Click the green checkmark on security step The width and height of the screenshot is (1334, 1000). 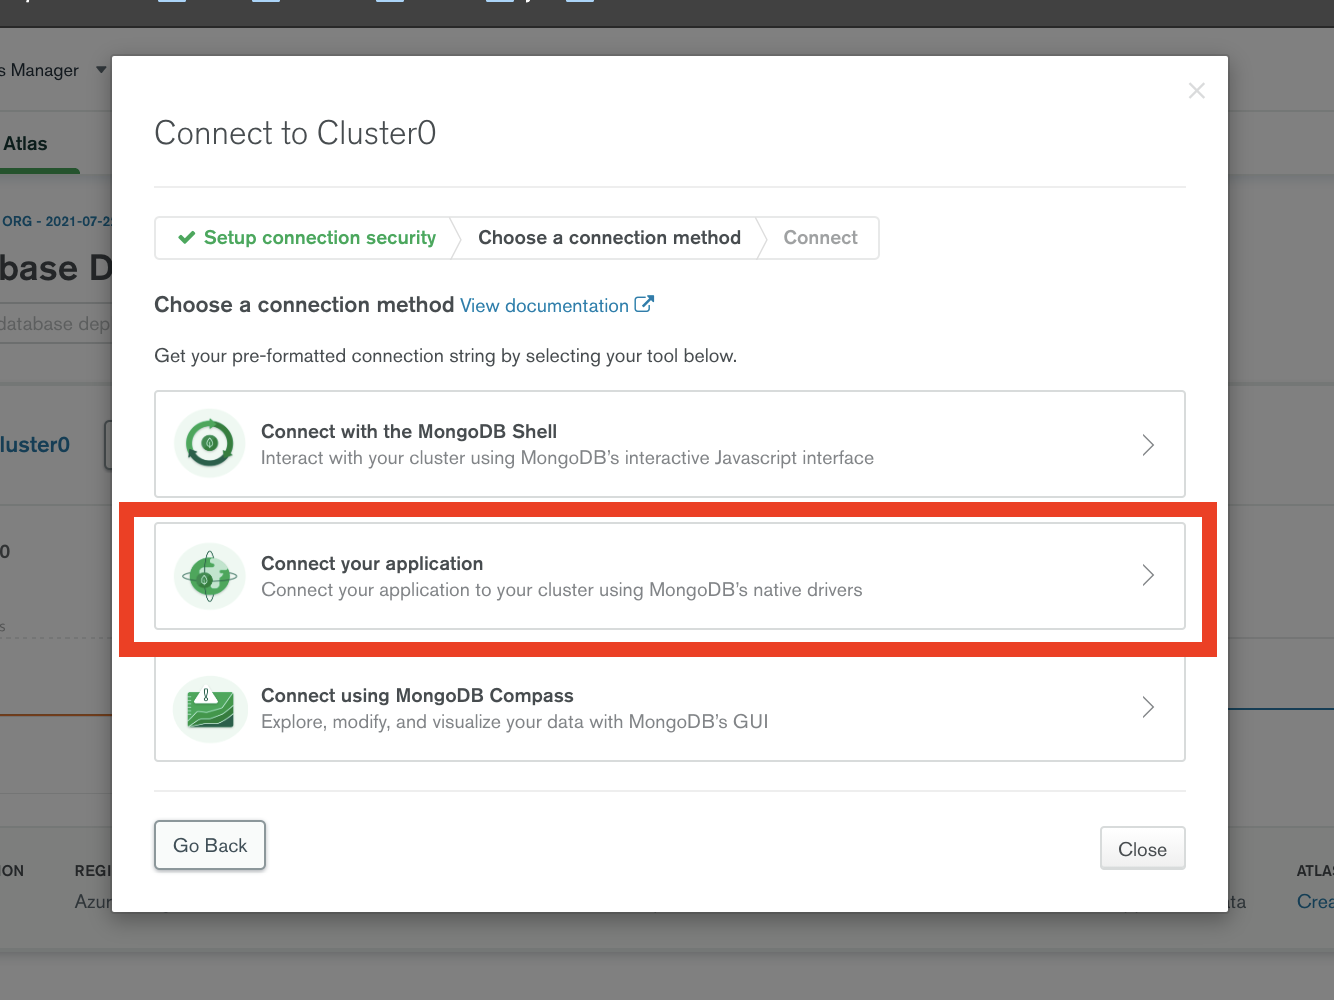(186, 238)
